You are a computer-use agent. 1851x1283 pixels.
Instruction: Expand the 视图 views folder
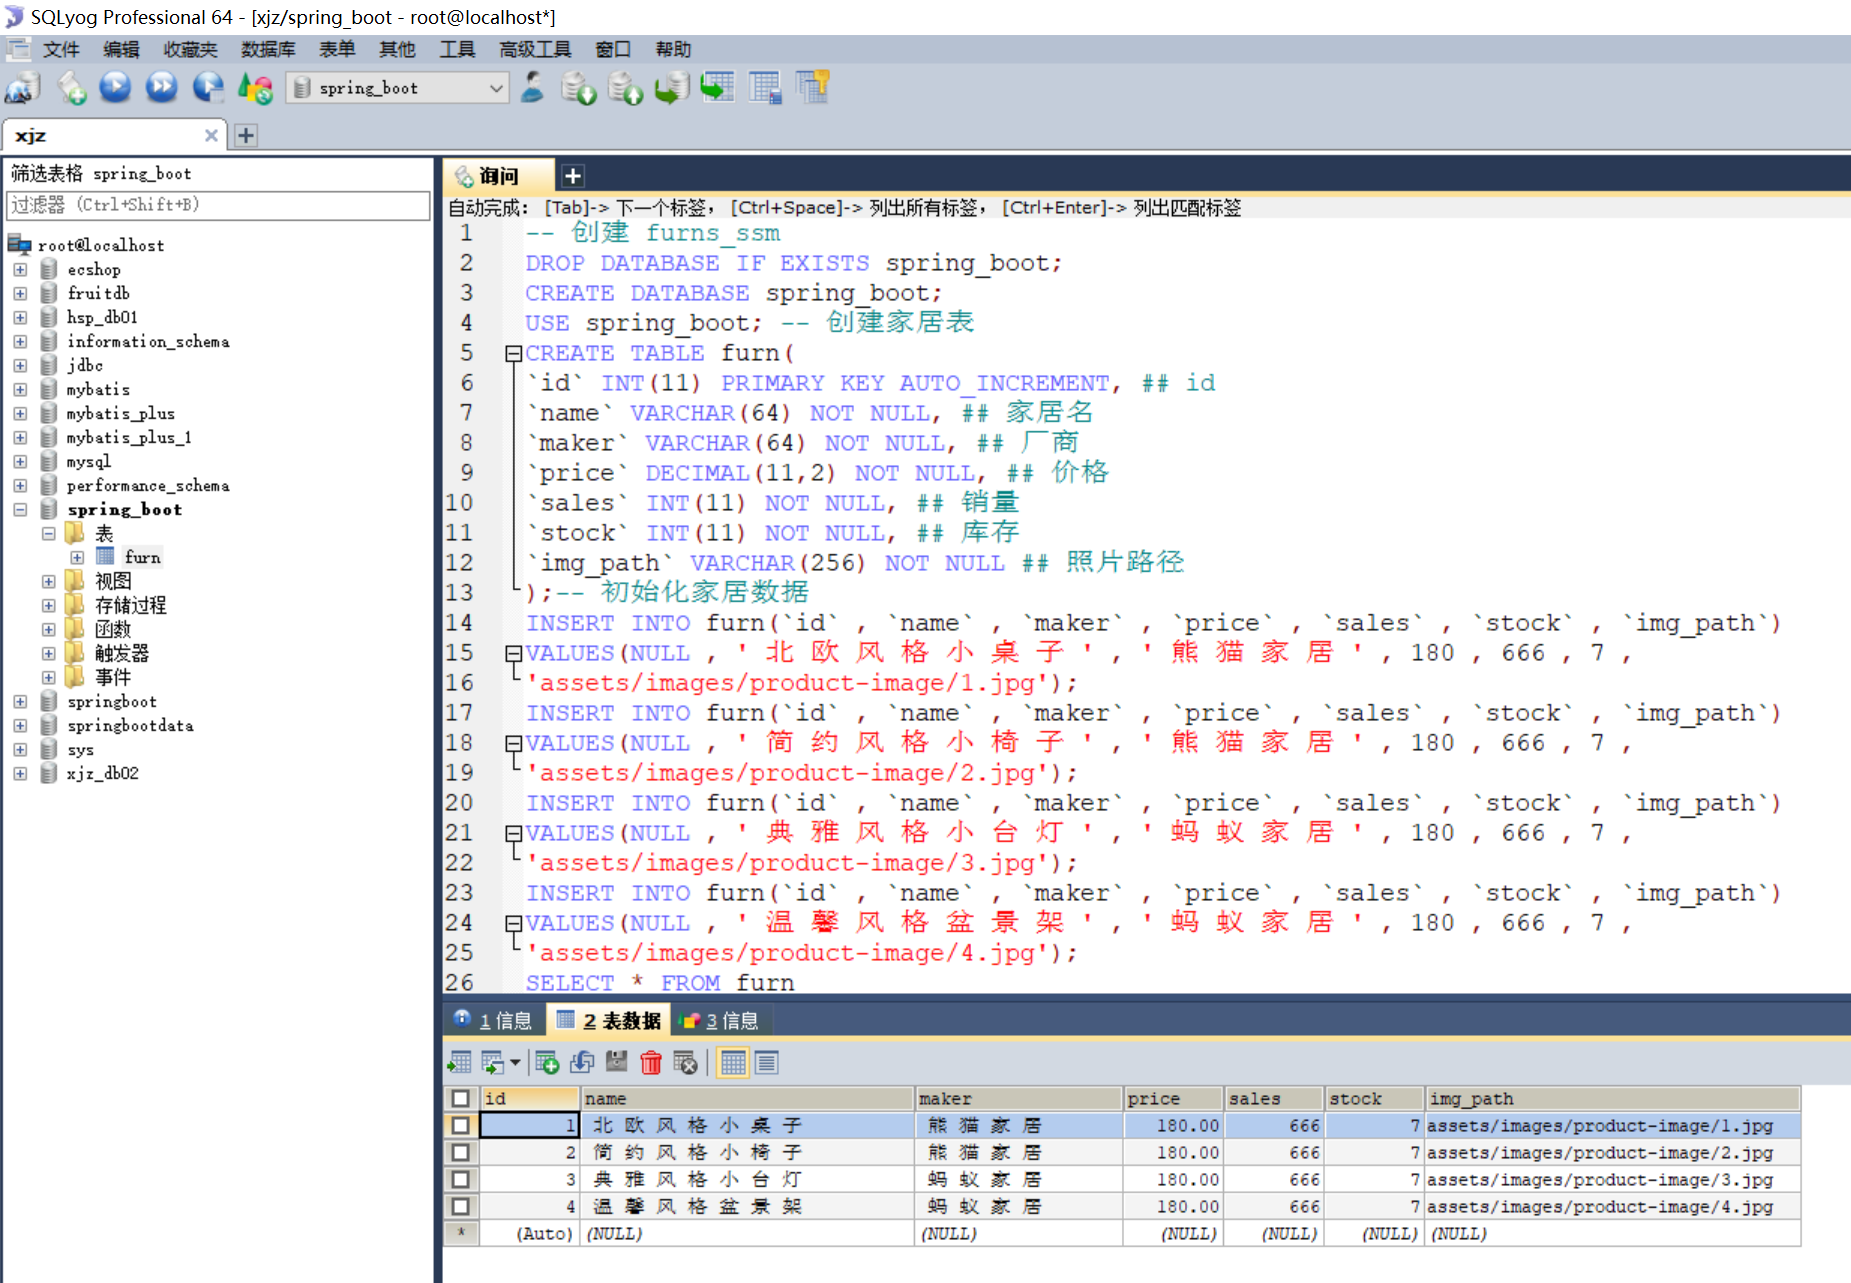[48, 581]
